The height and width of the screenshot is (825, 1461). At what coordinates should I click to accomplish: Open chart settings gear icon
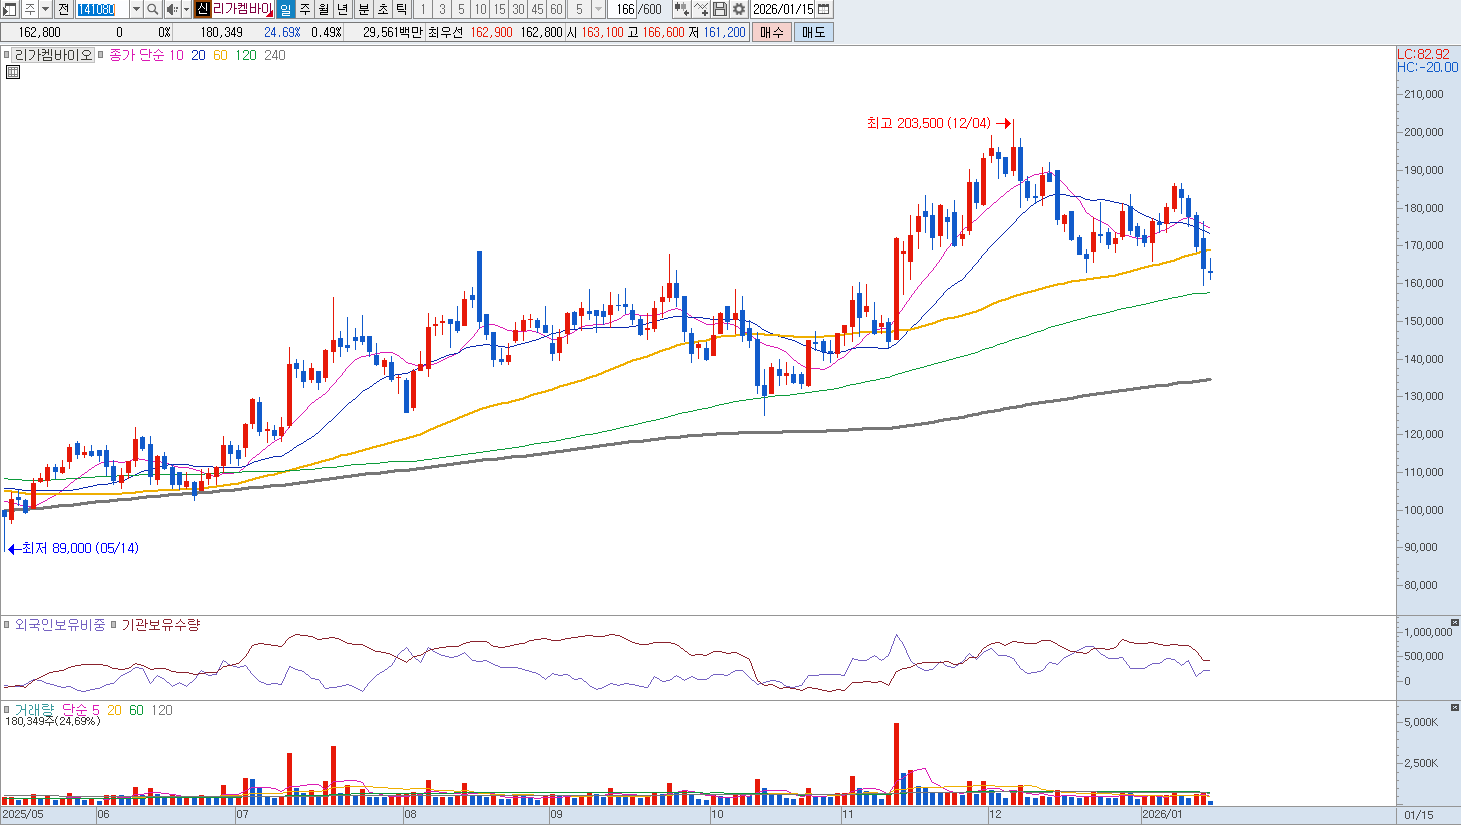[738, 9]
